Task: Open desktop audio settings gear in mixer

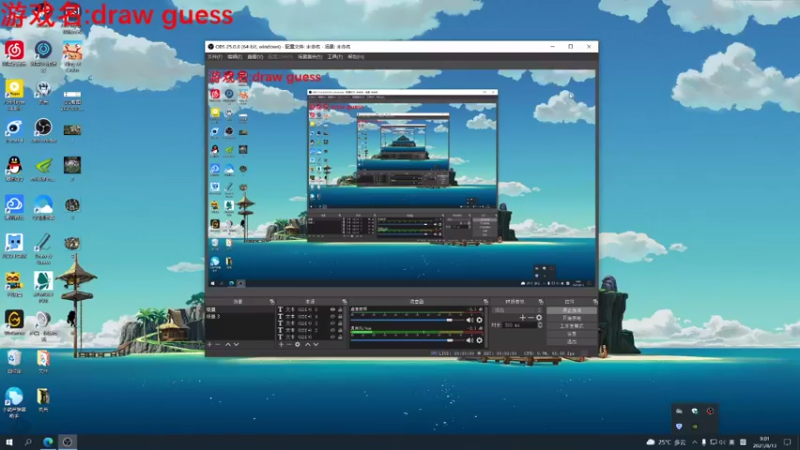Action: [479, 320]
